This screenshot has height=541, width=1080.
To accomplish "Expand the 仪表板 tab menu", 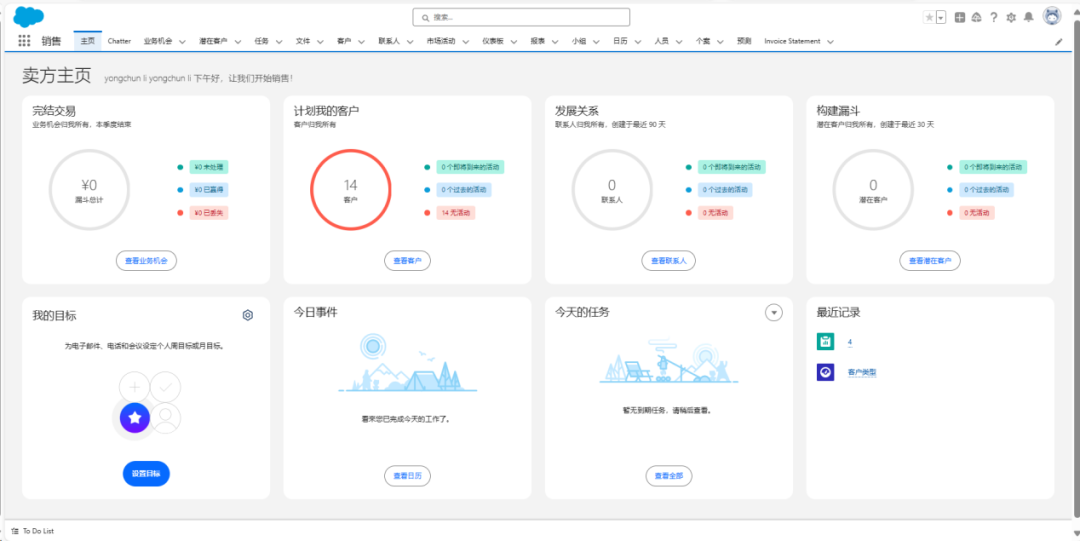I will point(514,41).
